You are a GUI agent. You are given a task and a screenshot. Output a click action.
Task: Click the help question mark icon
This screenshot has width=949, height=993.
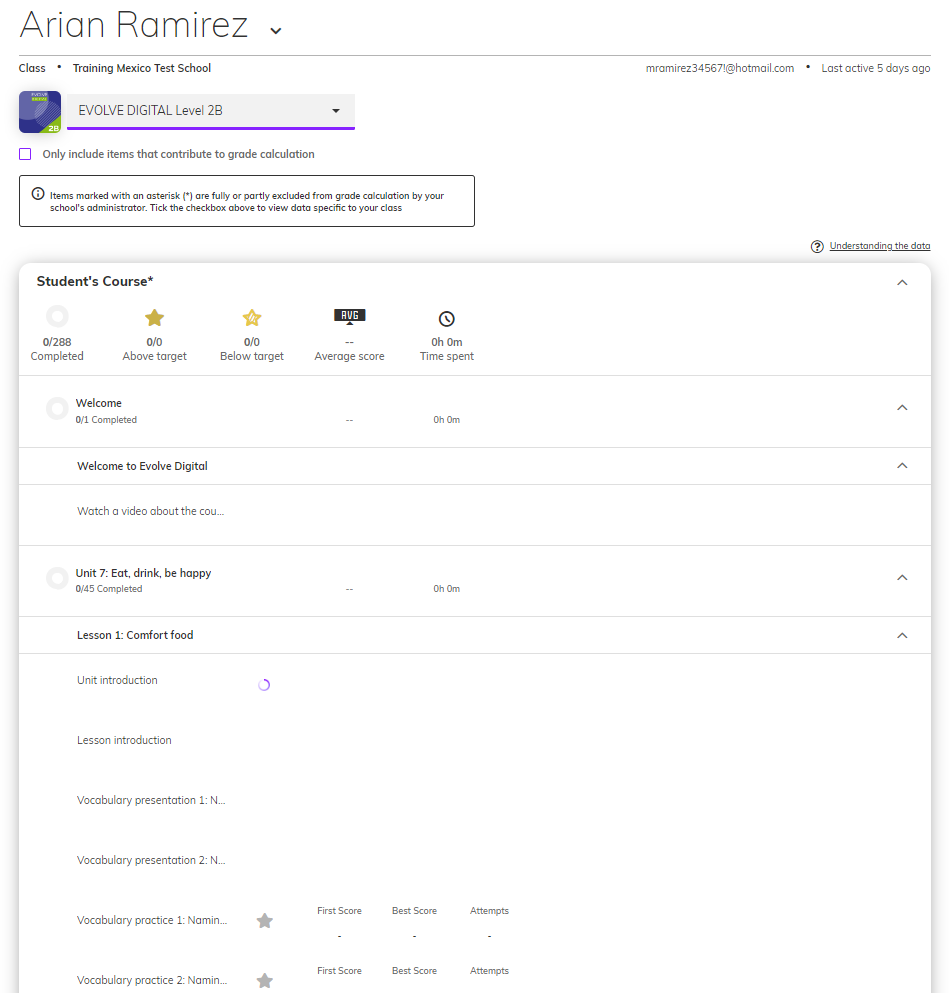tap(817, 246)
